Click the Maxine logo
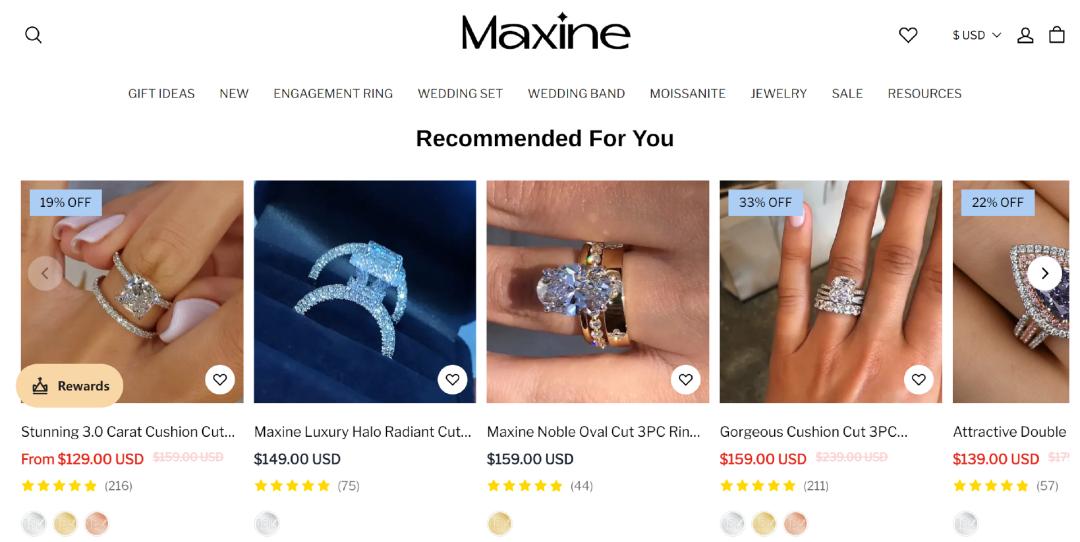This screenshot has height=542, width=1080. pyautogui.click(x=546, y=32)
